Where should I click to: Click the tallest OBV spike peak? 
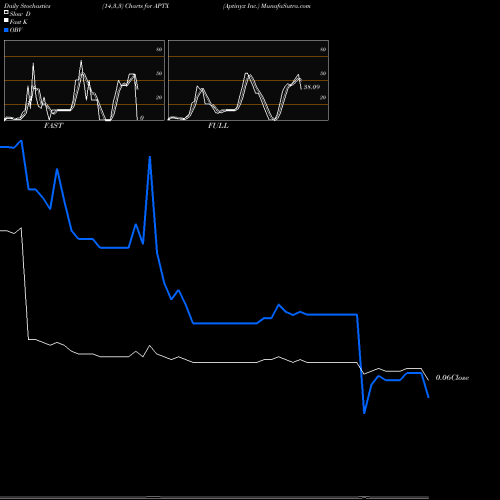150,157
